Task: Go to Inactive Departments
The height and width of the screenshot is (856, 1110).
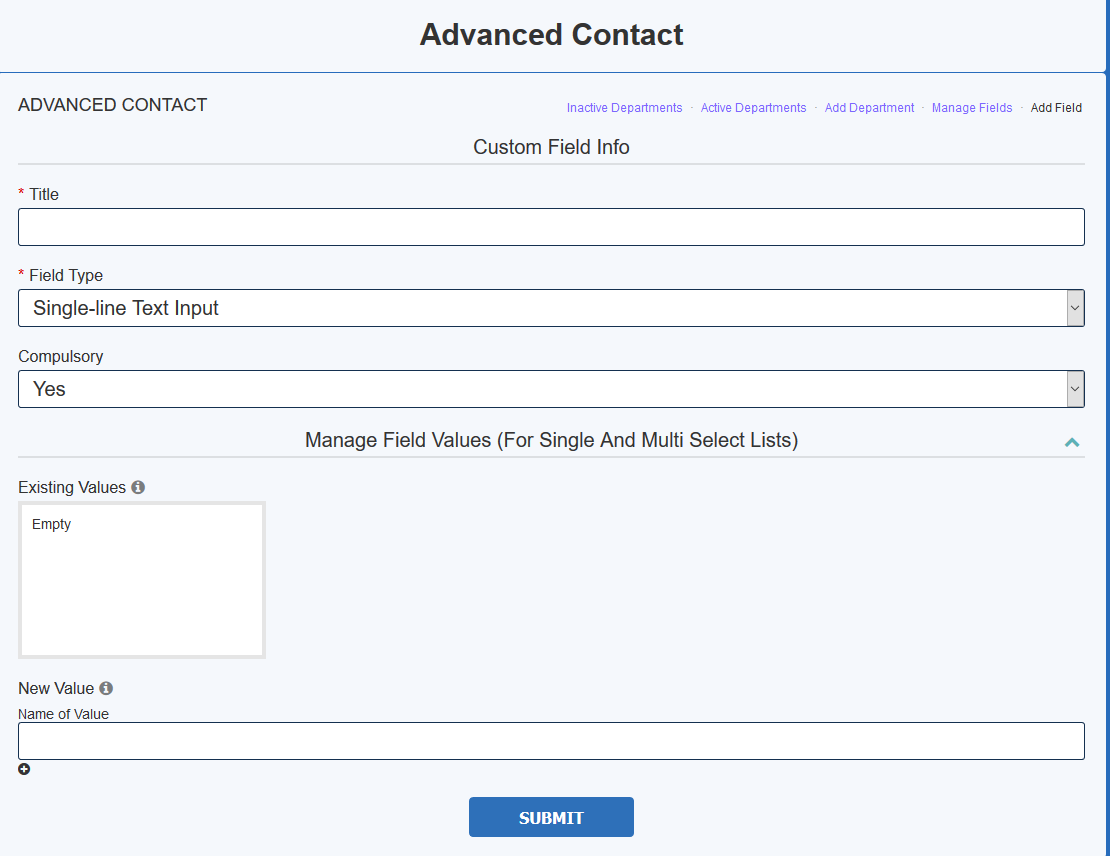Action: (624, 108)
